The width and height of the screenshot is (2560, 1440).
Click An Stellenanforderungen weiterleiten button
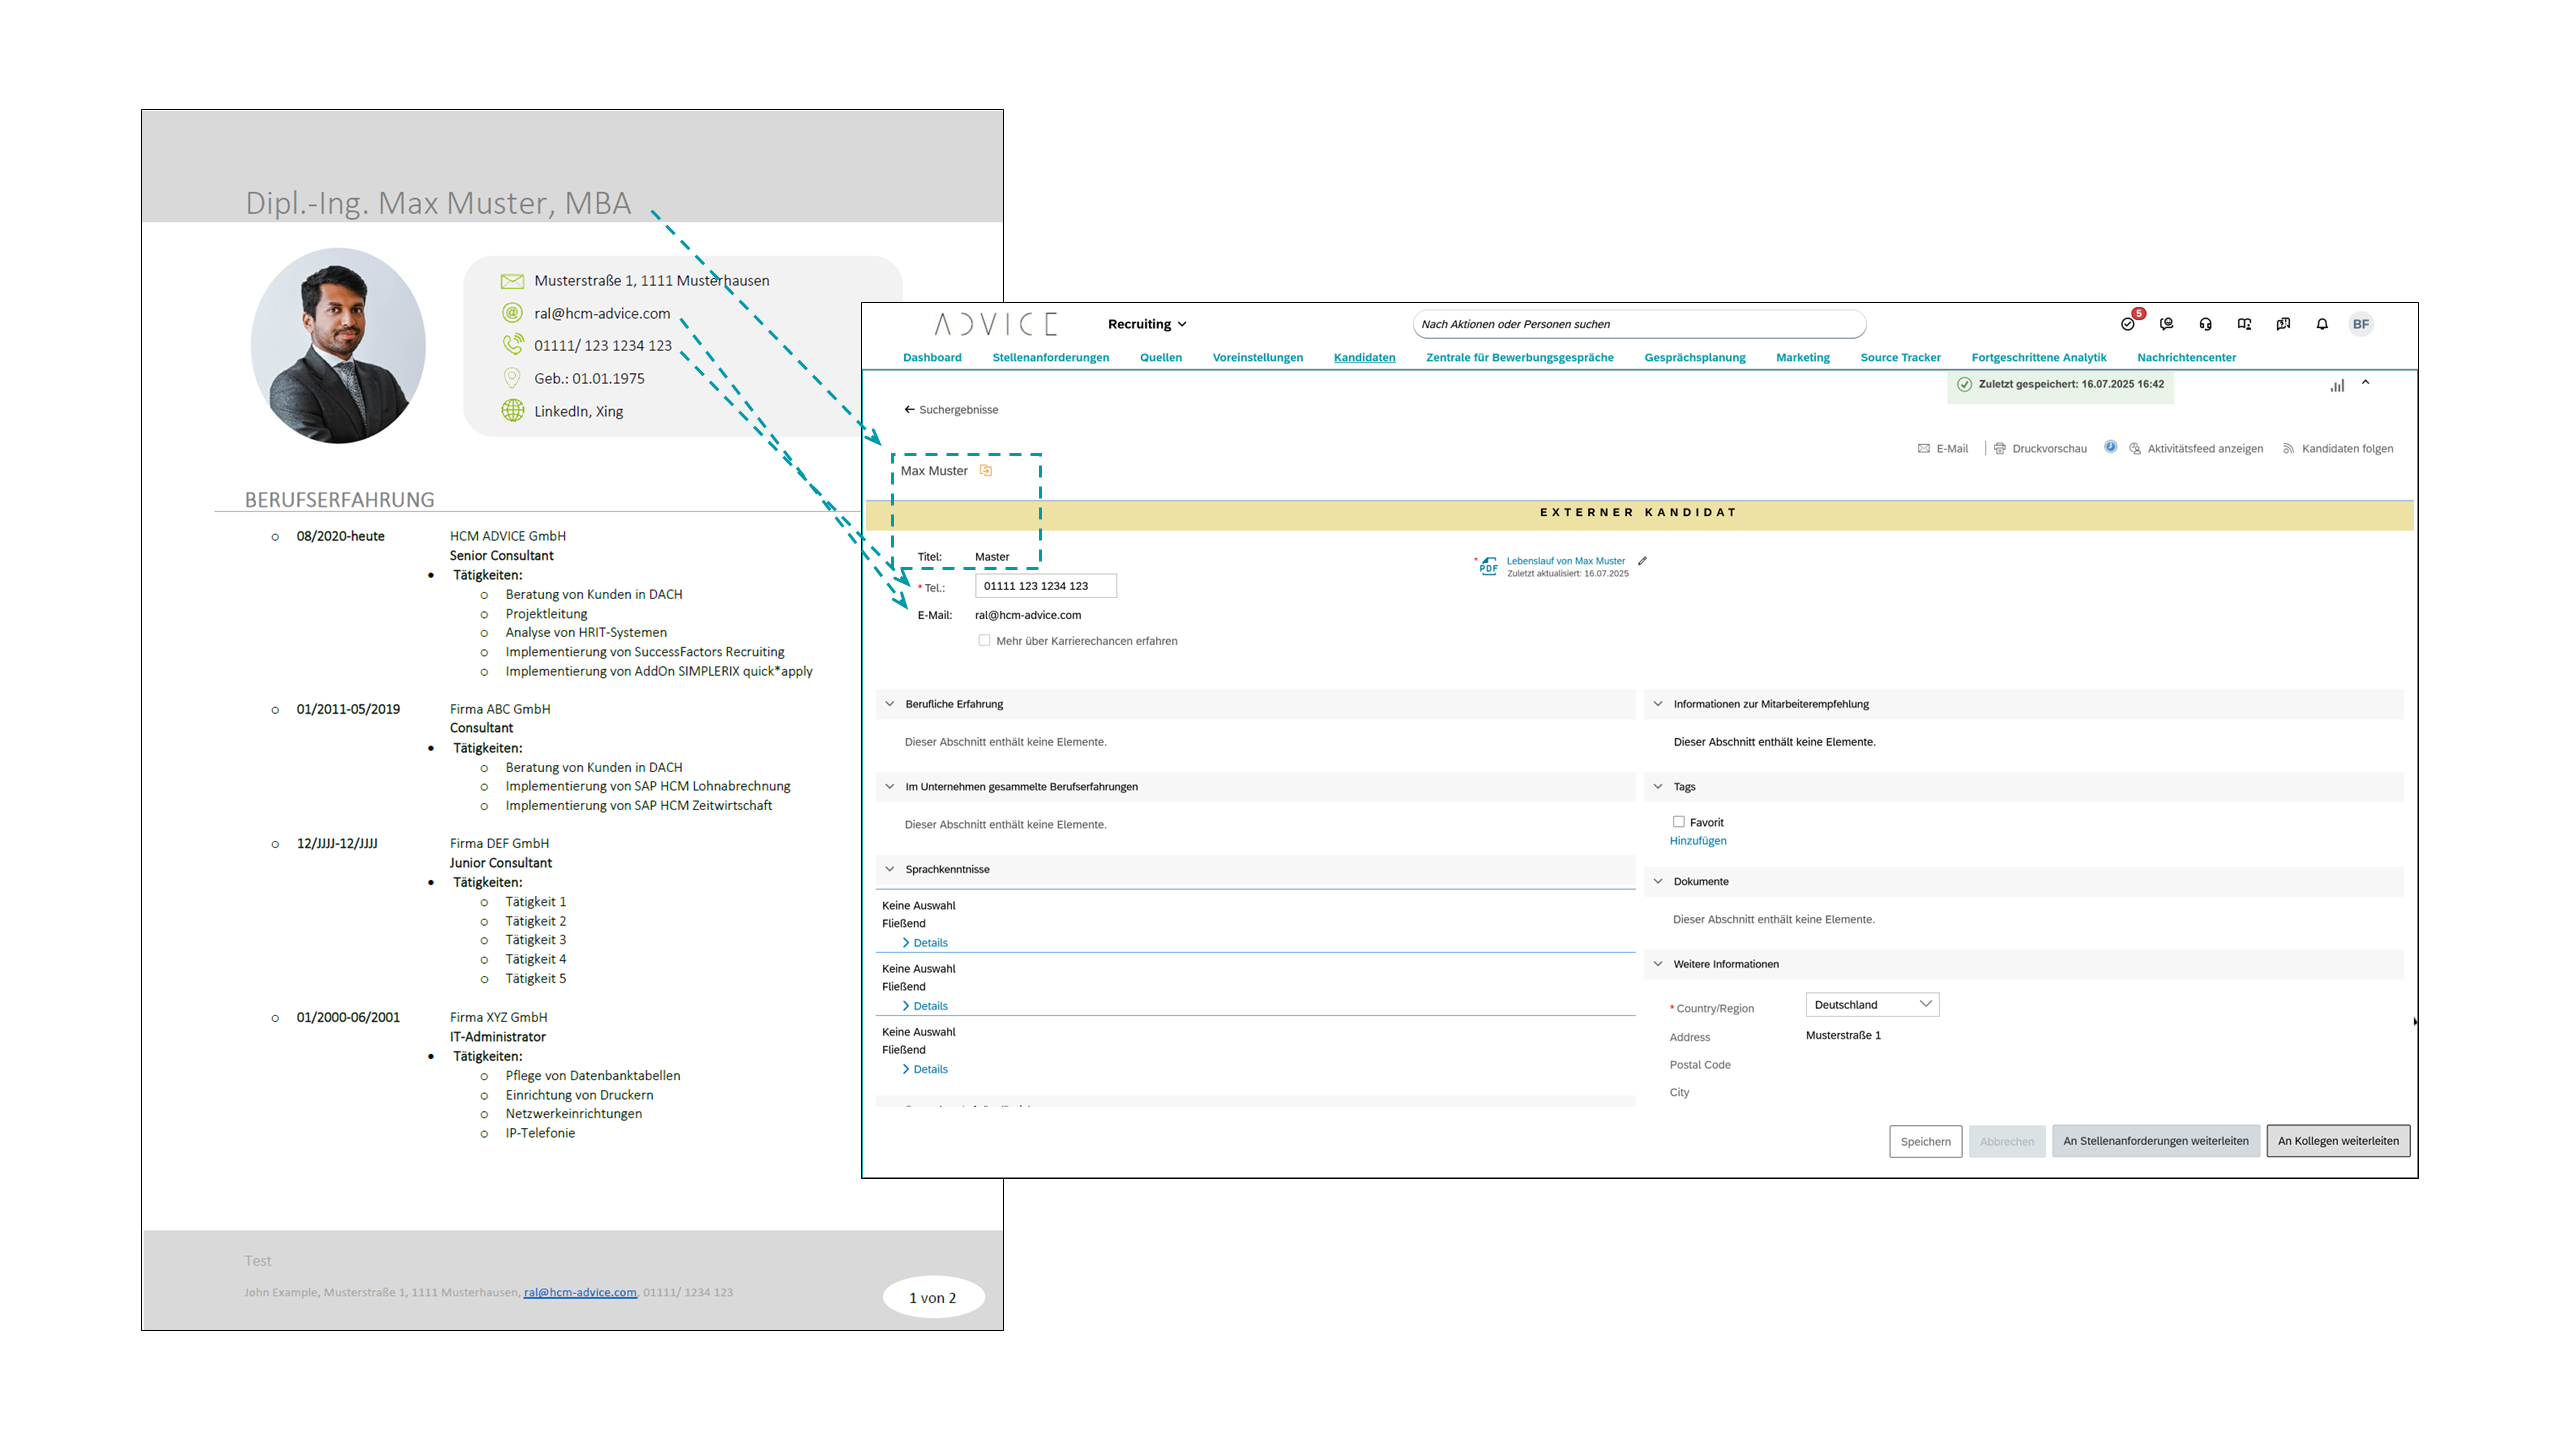2155,1141
